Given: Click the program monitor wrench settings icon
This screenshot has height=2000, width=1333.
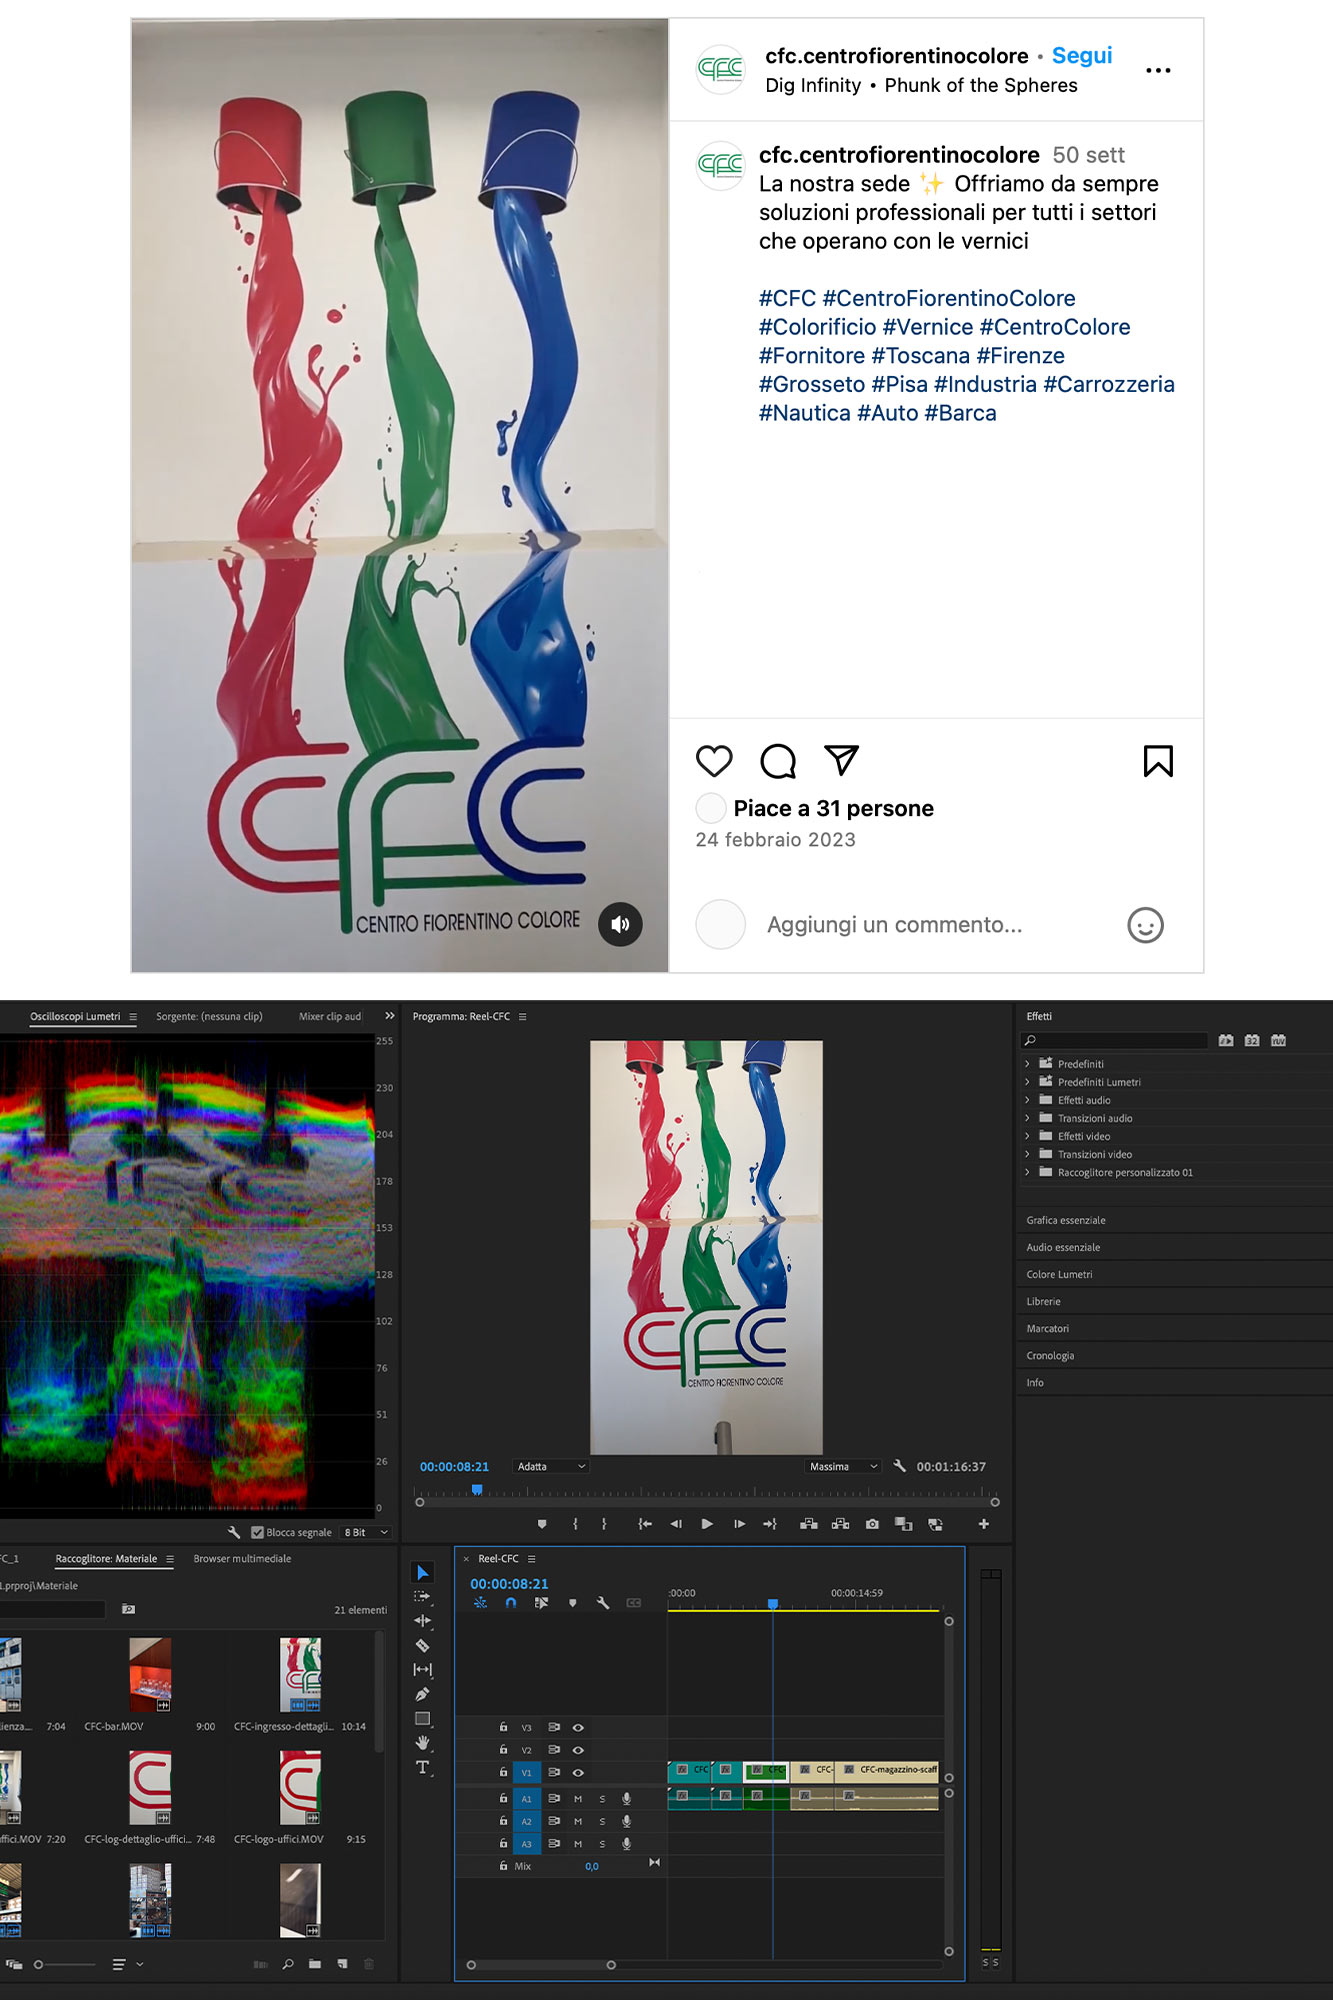Looking at the screenshot, I should pos(899,1465).
